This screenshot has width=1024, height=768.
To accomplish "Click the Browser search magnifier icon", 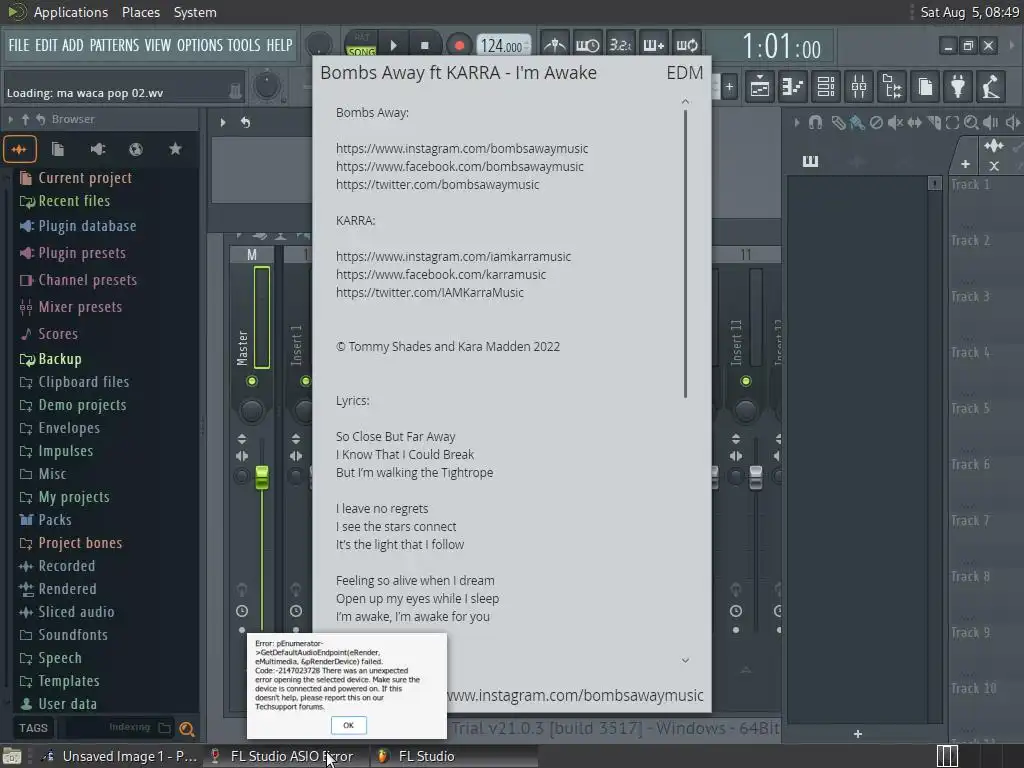I will (187, 728).
